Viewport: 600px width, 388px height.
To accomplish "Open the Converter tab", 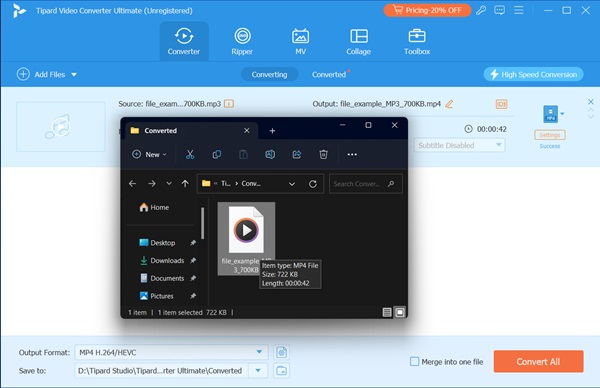I will point(184,41).
